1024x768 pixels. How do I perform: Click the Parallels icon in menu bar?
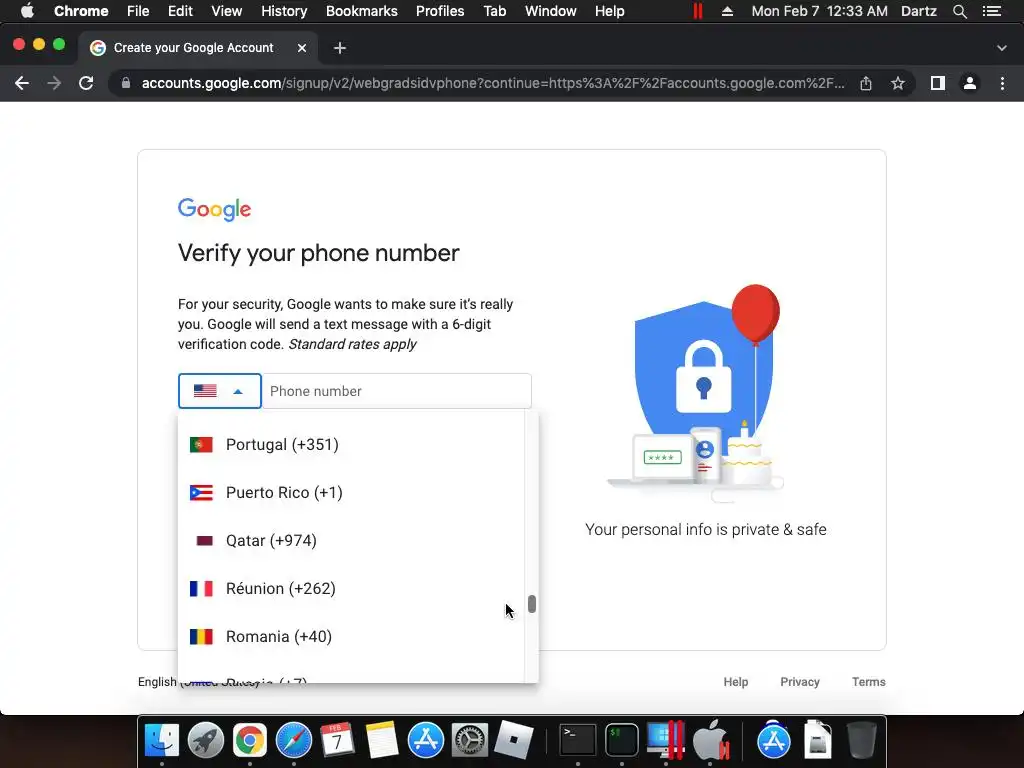[697, 11]
